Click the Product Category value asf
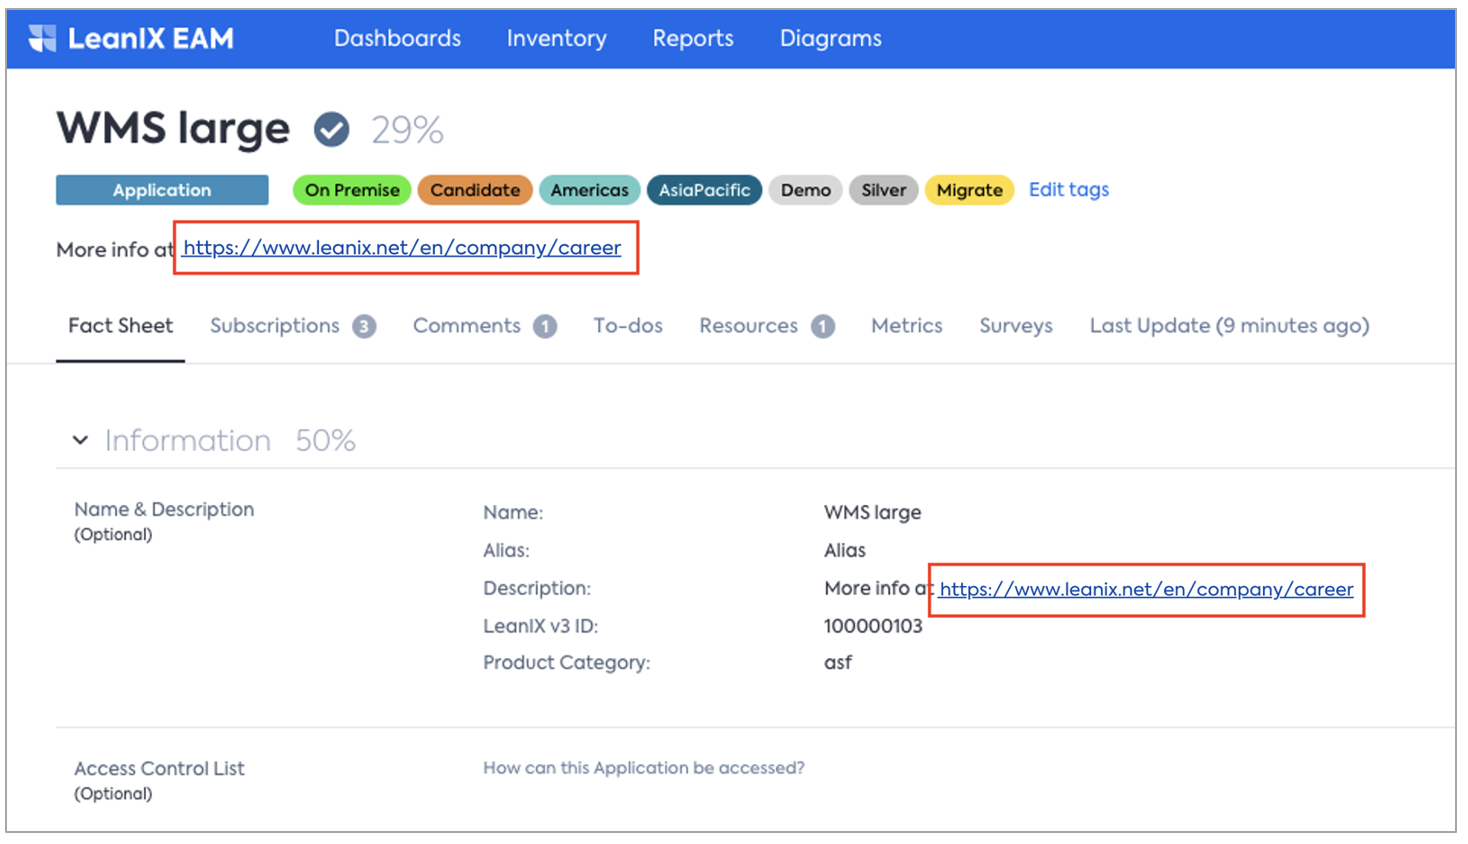This screenshot has width=1468, height=844. click(x=838, y=662)
